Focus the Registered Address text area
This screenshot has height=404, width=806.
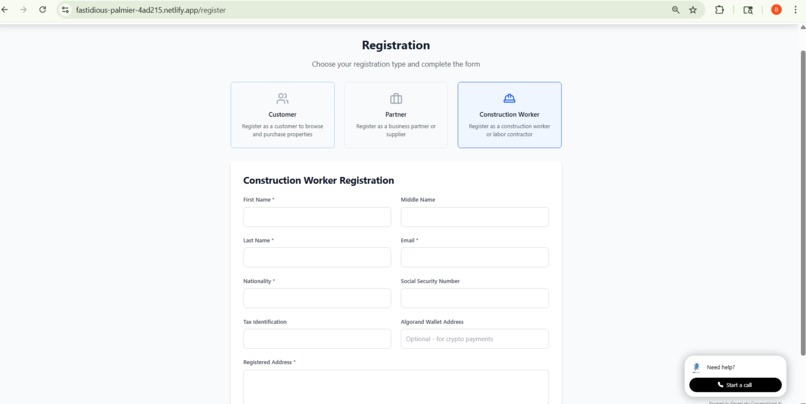[x=396, y=387]
